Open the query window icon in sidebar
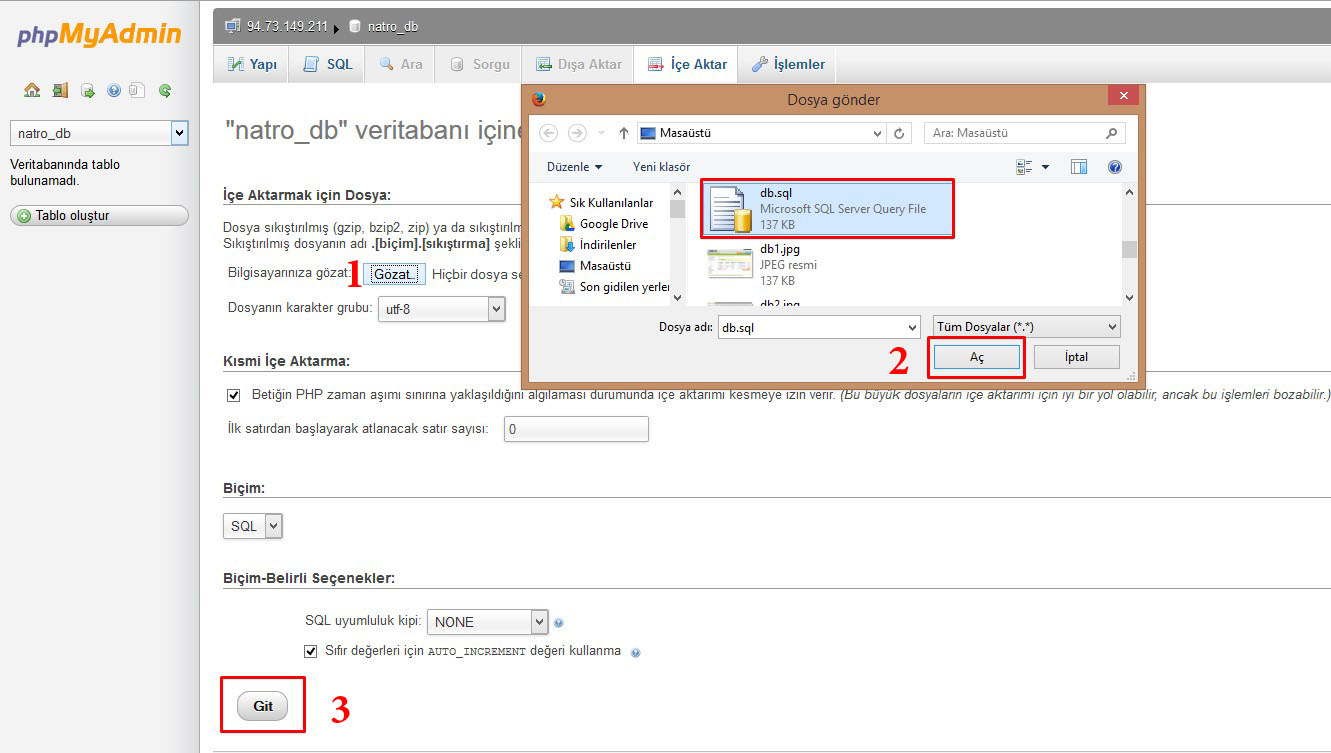The image size is (1331, 753). click(x=88, y=90)
